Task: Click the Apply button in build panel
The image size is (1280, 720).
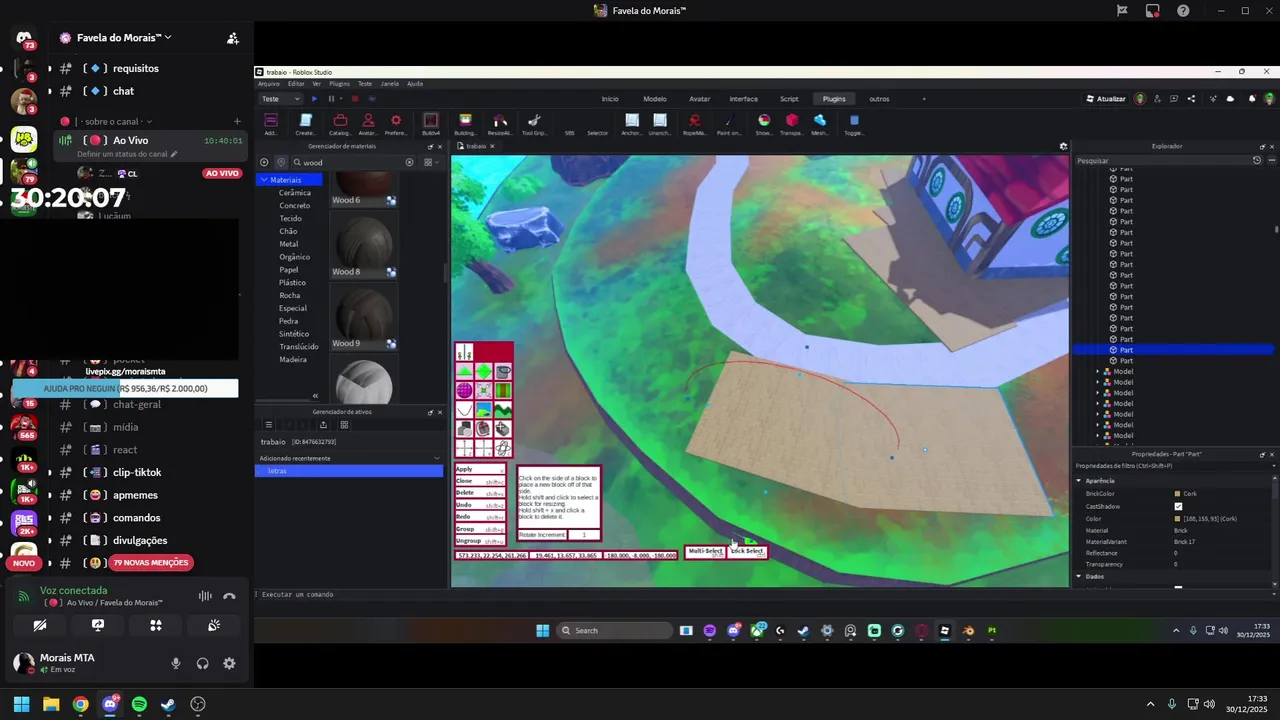Action: pyautogui.click(x=480, y=469)
